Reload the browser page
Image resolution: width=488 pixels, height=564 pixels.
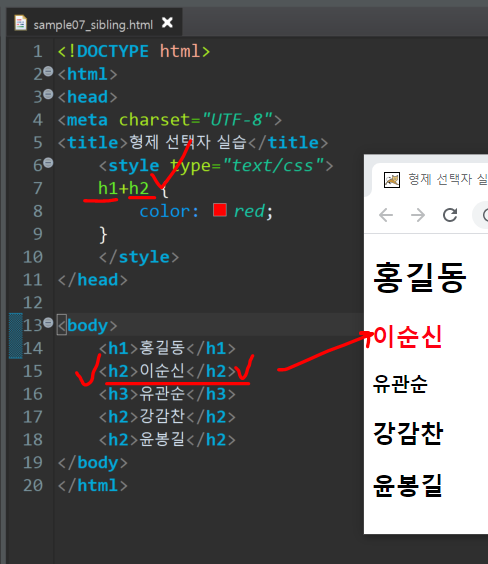coord(450,215)
